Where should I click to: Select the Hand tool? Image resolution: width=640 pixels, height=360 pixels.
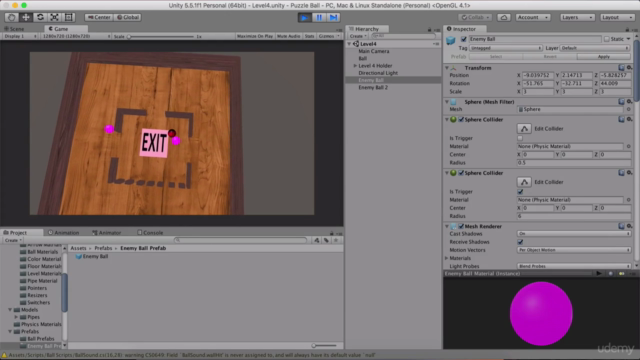[x=11, y=18]
